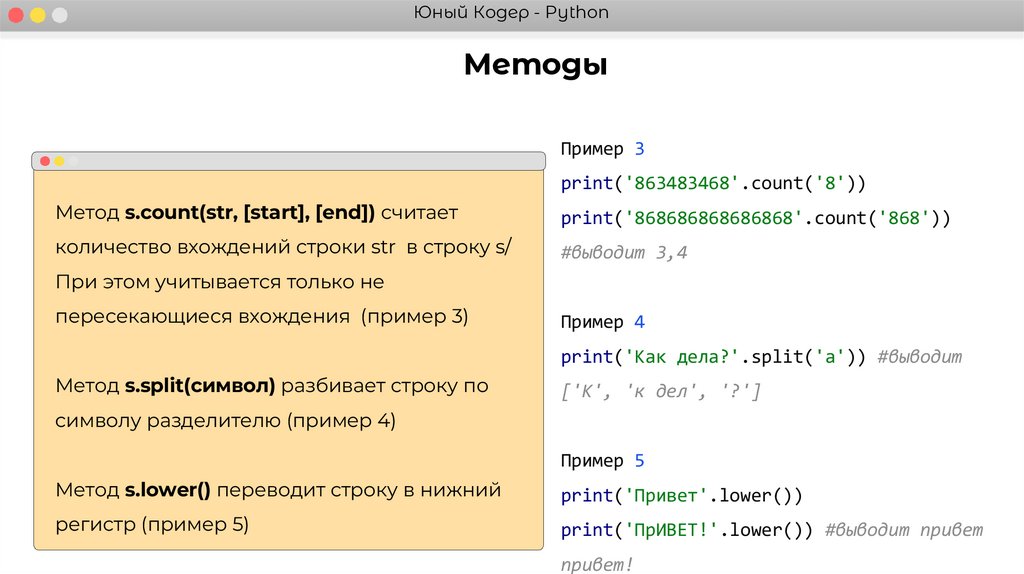Viewport: 1024px width, 574px height.
Task: Click the small yellow dot on the note panel
Action: click(59, 160)
